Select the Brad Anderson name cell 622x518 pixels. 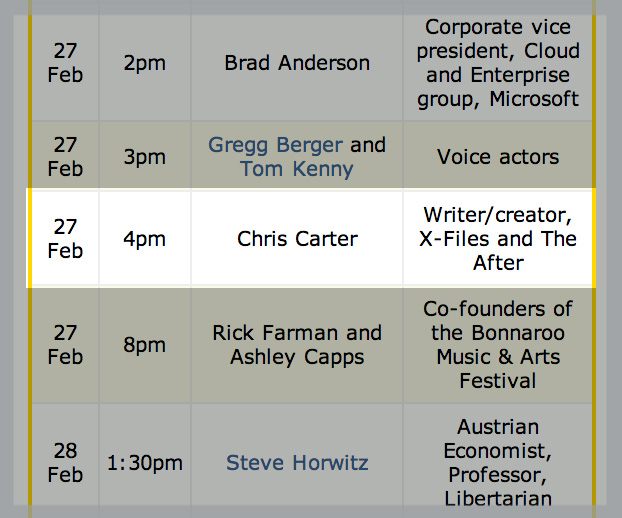(297, 63)
